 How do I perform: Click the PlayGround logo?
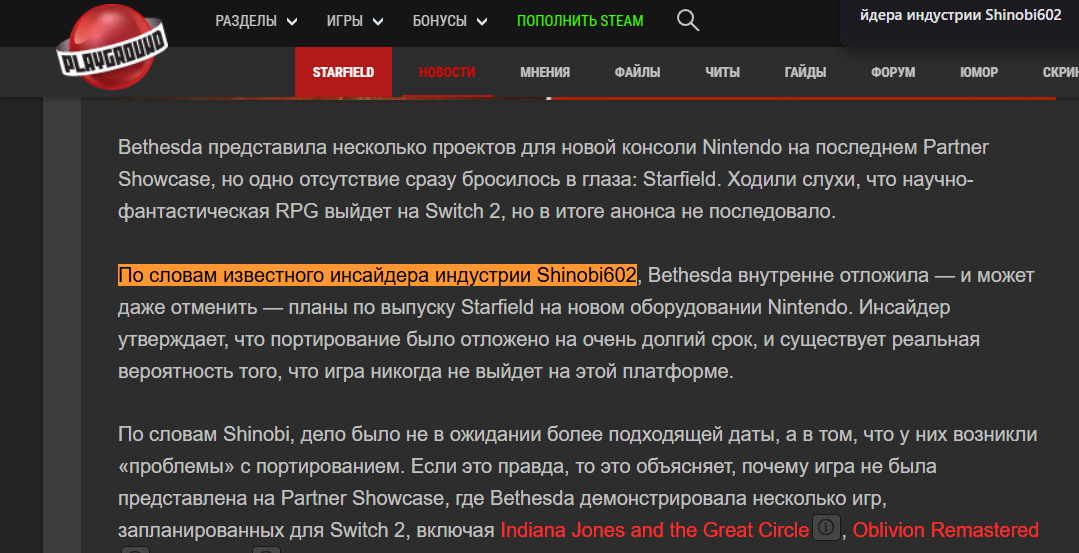pyautogui.click(x=111, y=47)
